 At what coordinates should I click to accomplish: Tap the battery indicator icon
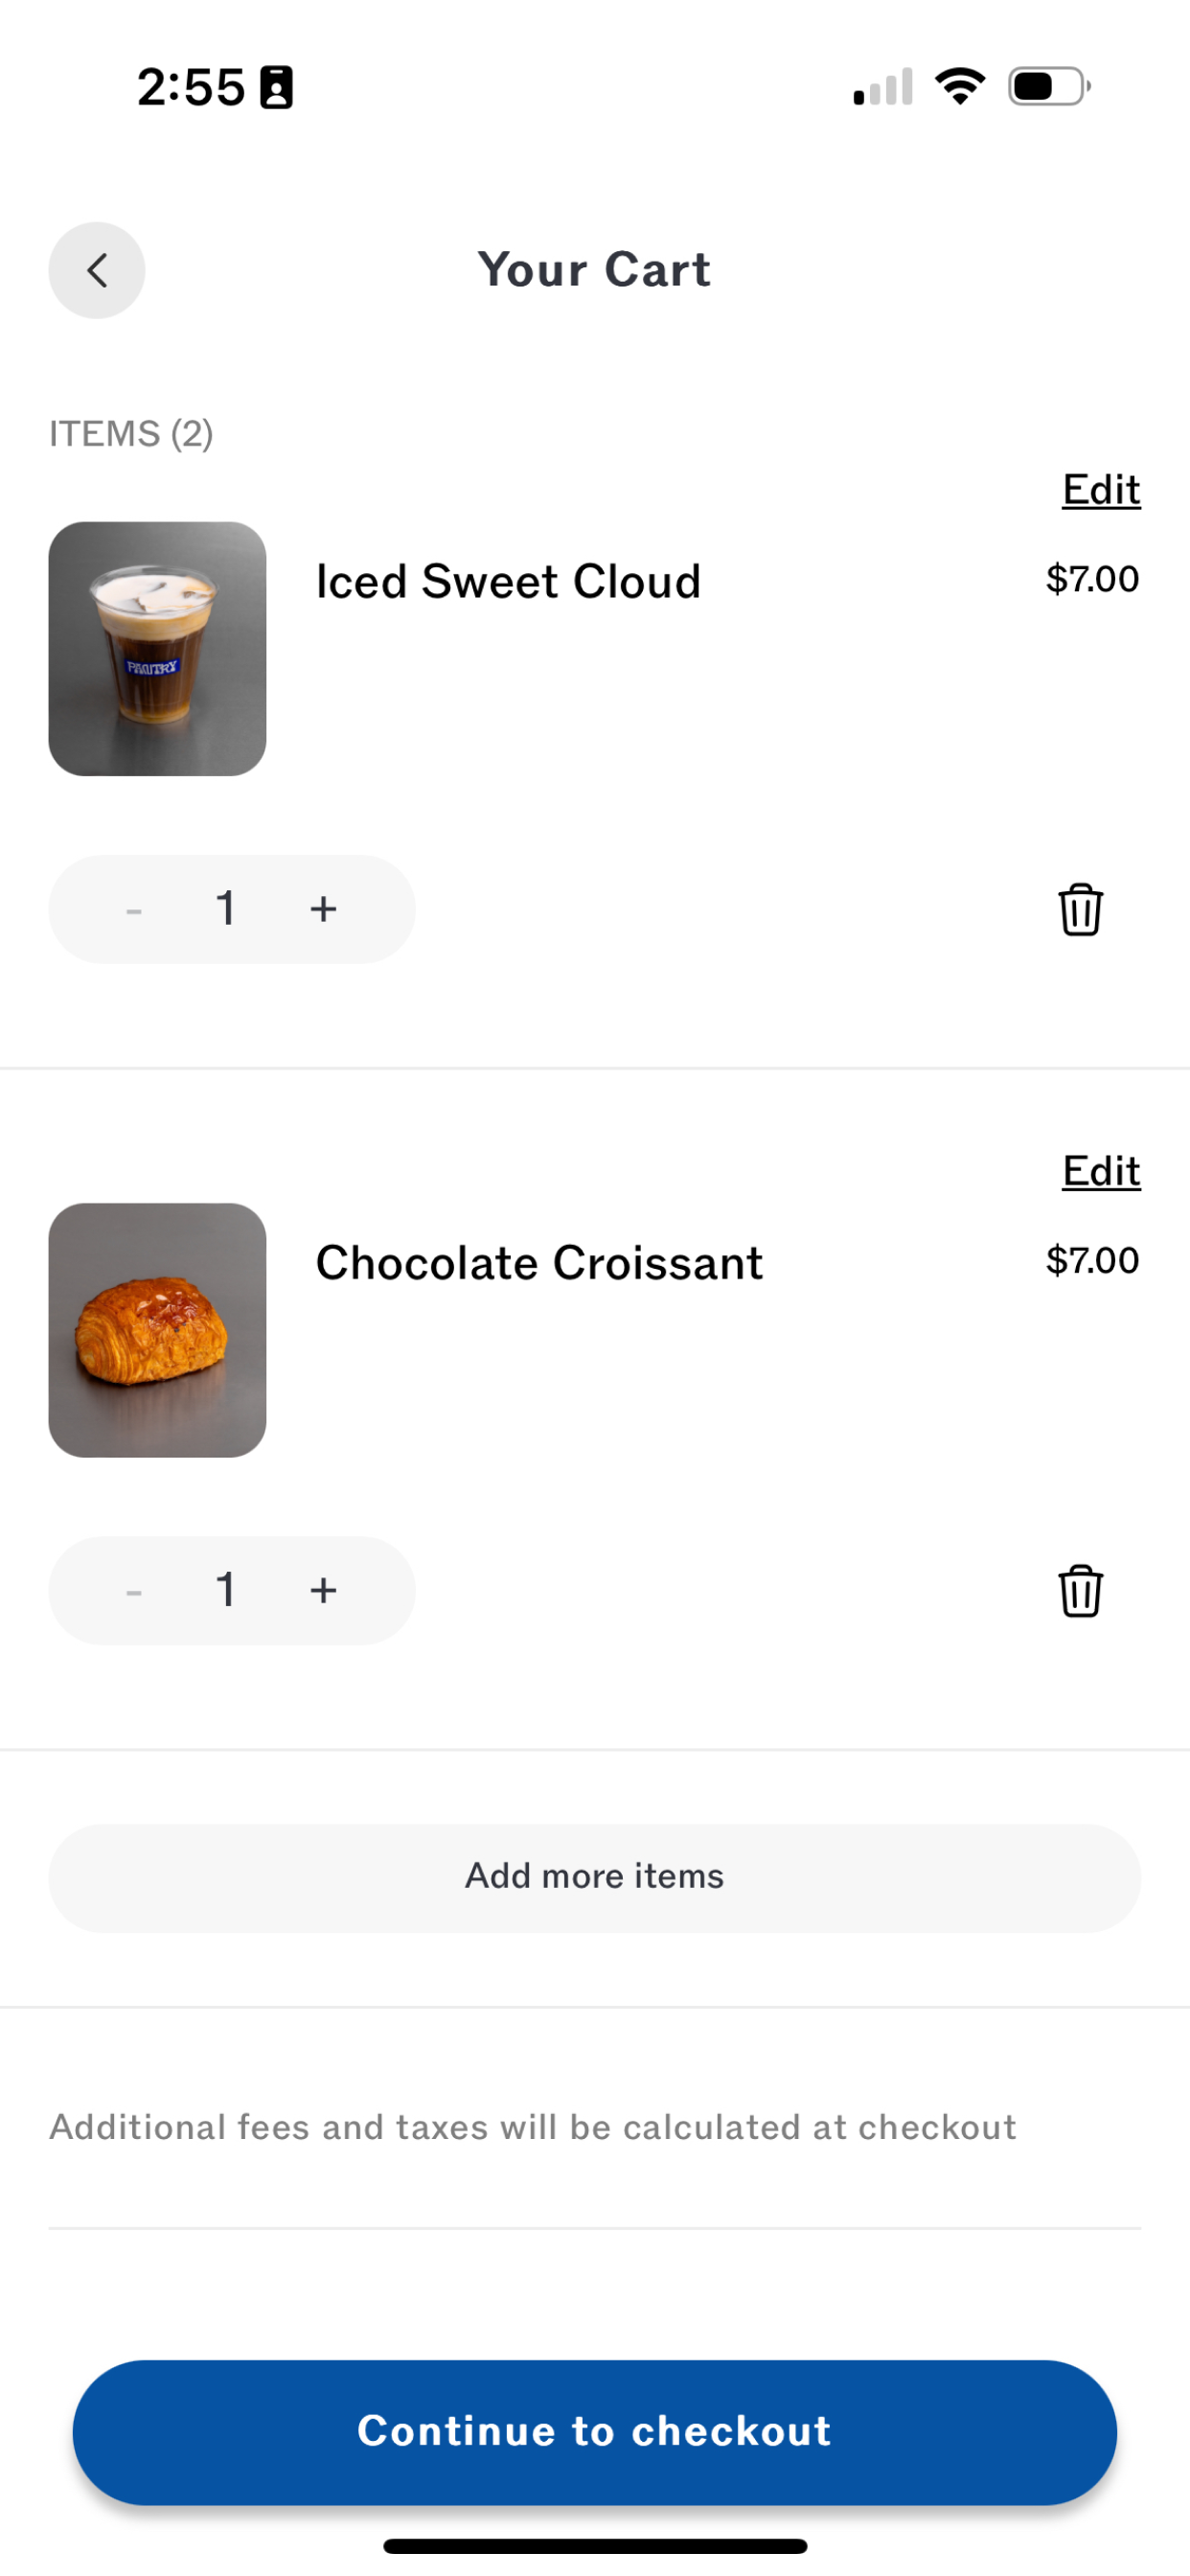pyautogui.click(x=1049, y=87)
